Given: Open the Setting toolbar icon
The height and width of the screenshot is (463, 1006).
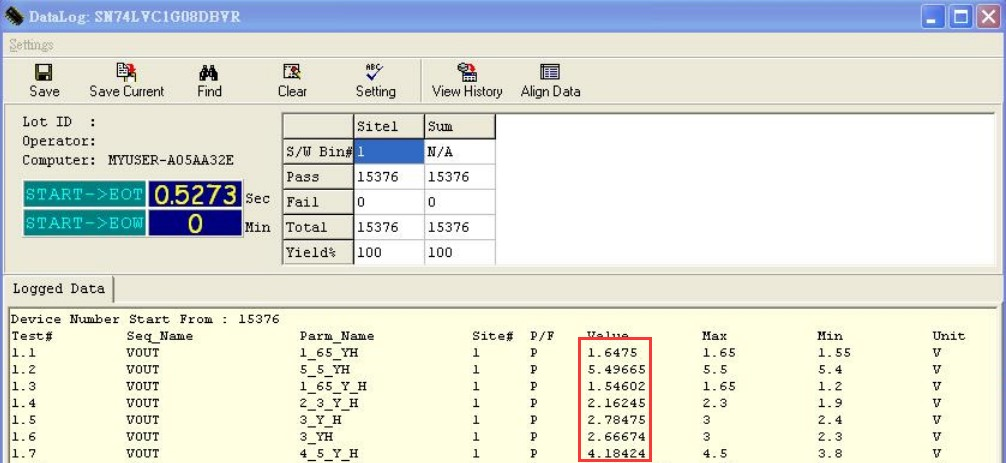Looking at the screenshot, I should [375, 72].
